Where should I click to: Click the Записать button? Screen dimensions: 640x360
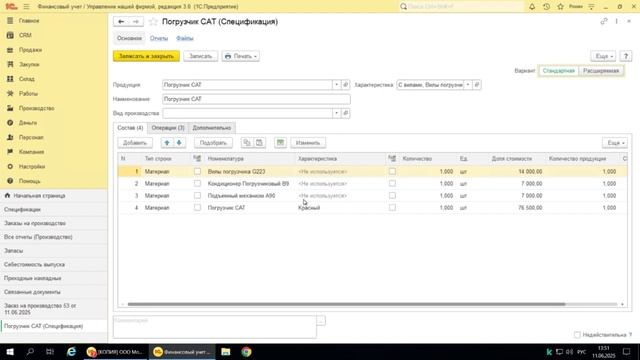pos(200,56)
